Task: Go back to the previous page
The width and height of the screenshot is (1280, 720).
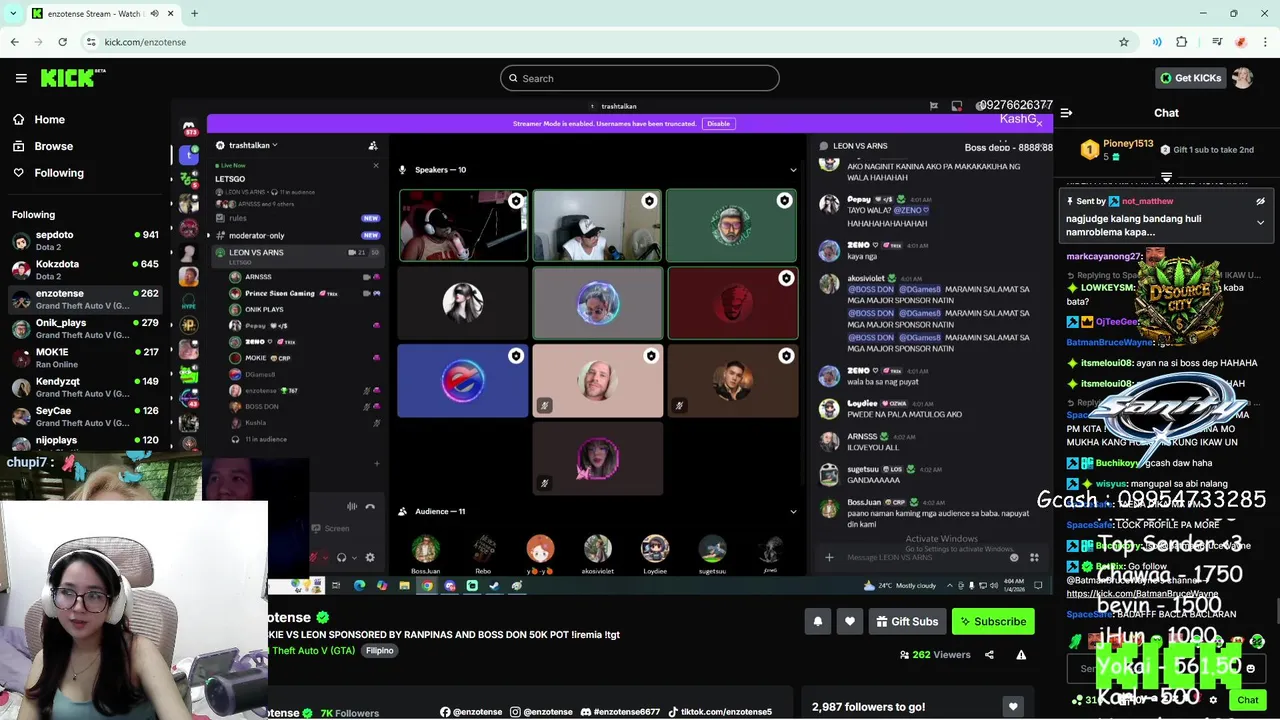Action: [x=14, y=42]
